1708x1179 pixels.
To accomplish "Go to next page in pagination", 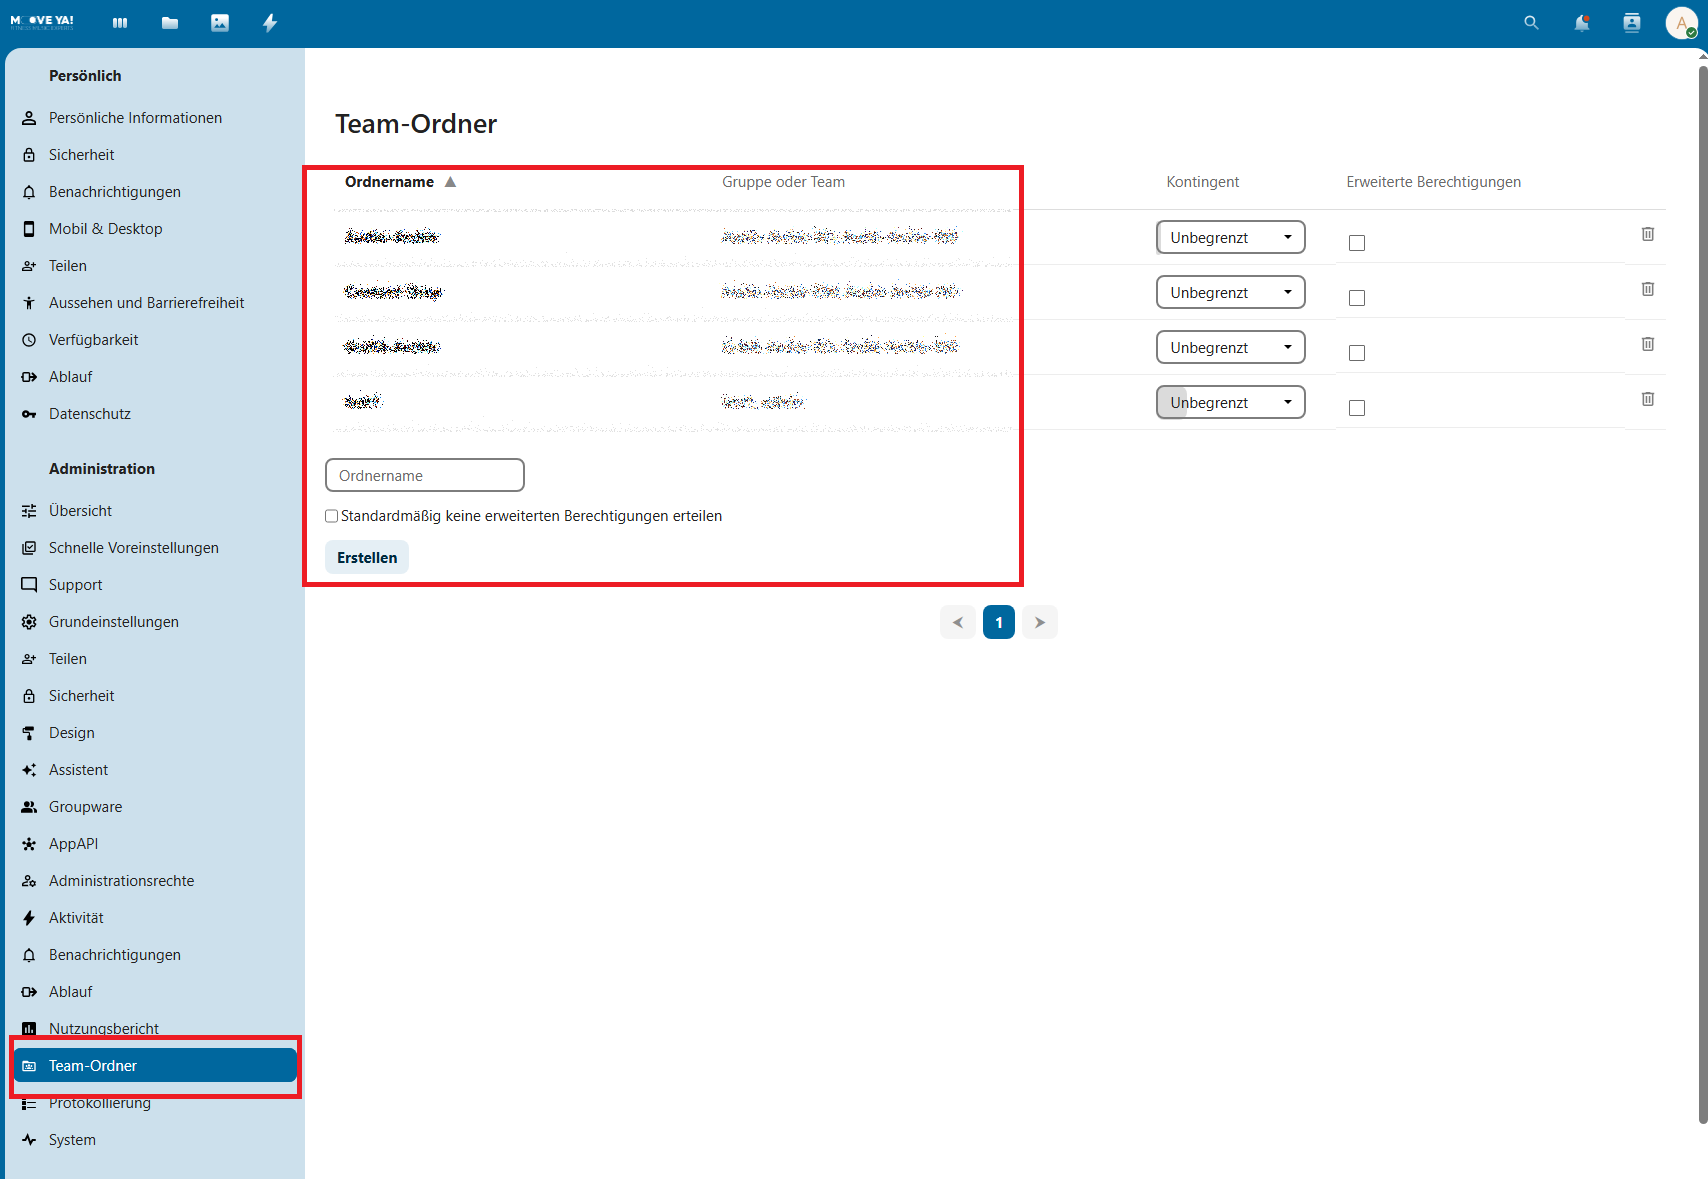I will coord(1039,622).
